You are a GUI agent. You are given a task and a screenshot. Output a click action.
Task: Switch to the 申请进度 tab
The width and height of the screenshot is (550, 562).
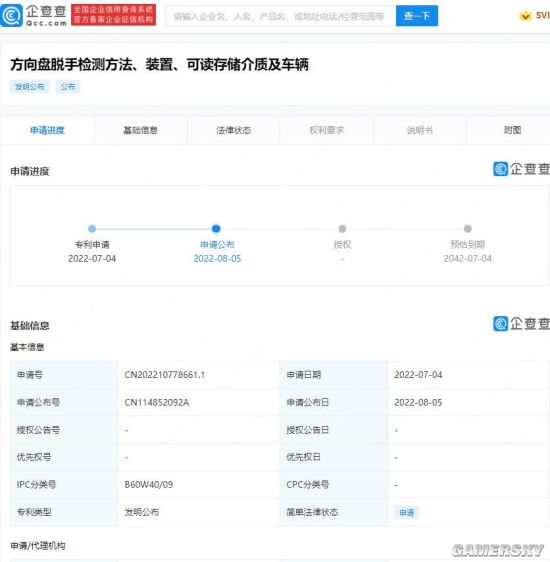coord(47,130)
